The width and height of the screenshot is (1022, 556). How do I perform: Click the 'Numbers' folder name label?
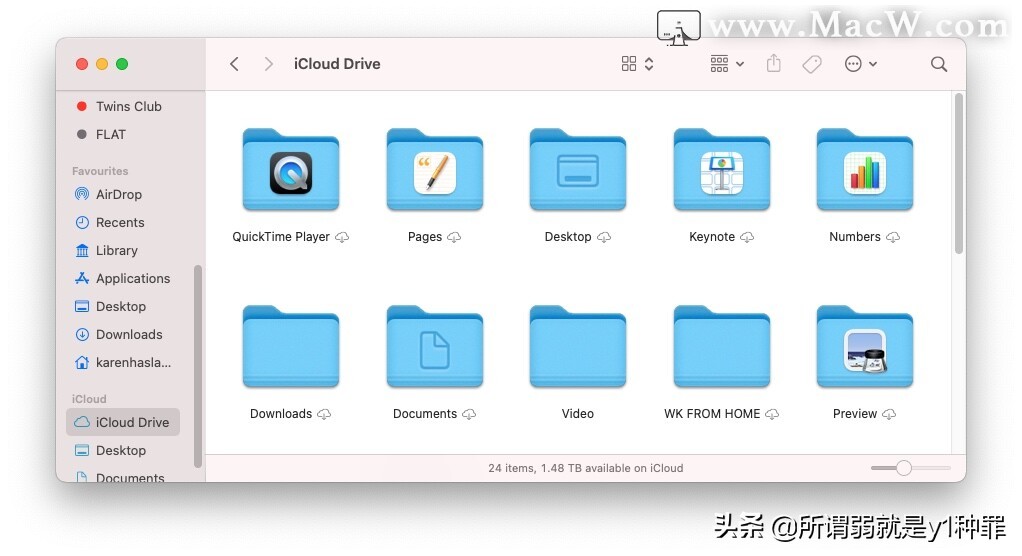854,237
